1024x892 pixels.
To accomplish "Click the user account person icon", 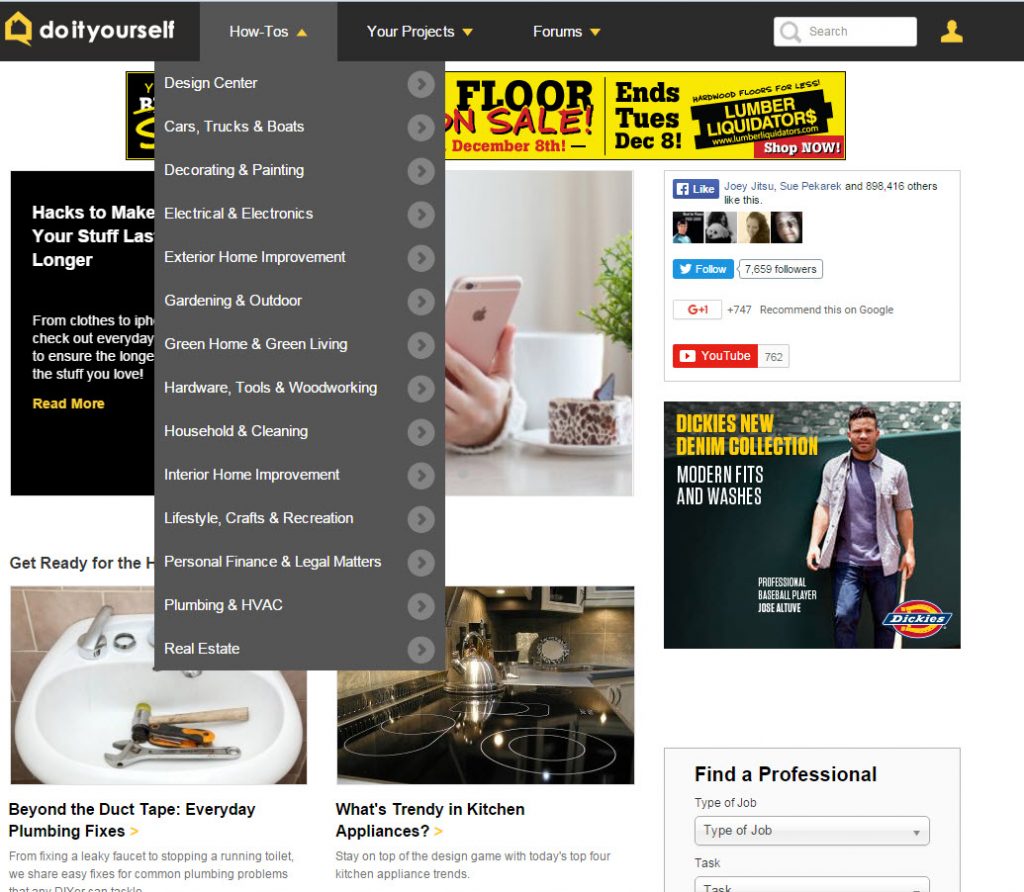I will (951, 31).
